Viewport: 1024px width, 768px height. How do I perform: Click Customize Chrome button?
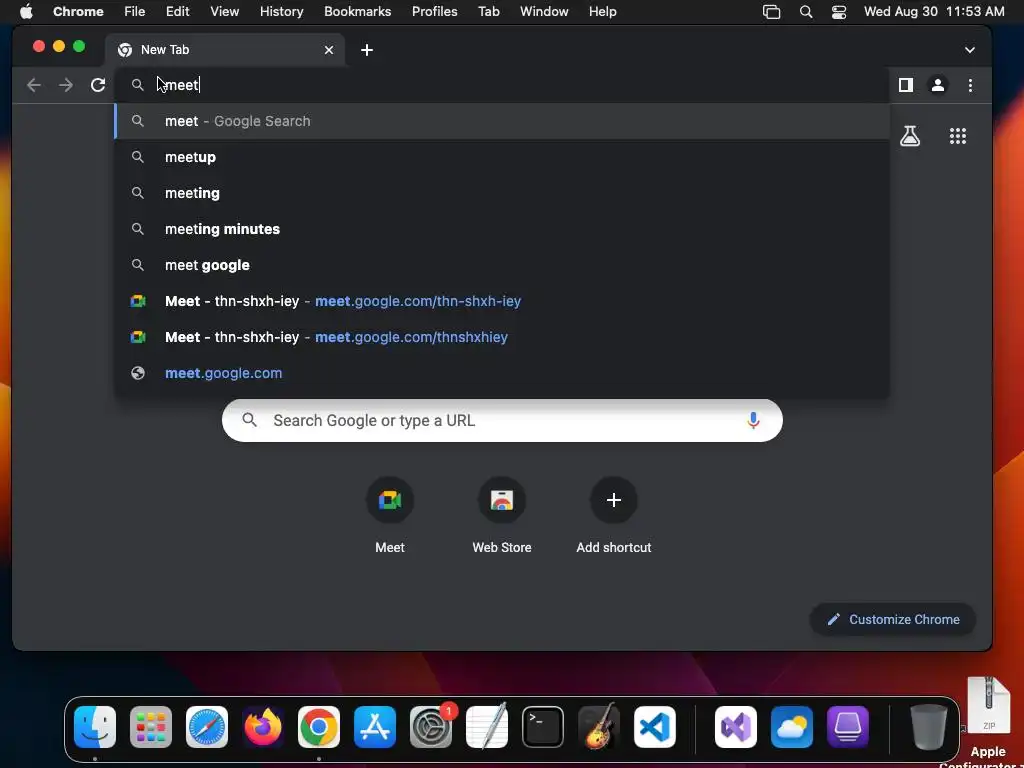893,619
